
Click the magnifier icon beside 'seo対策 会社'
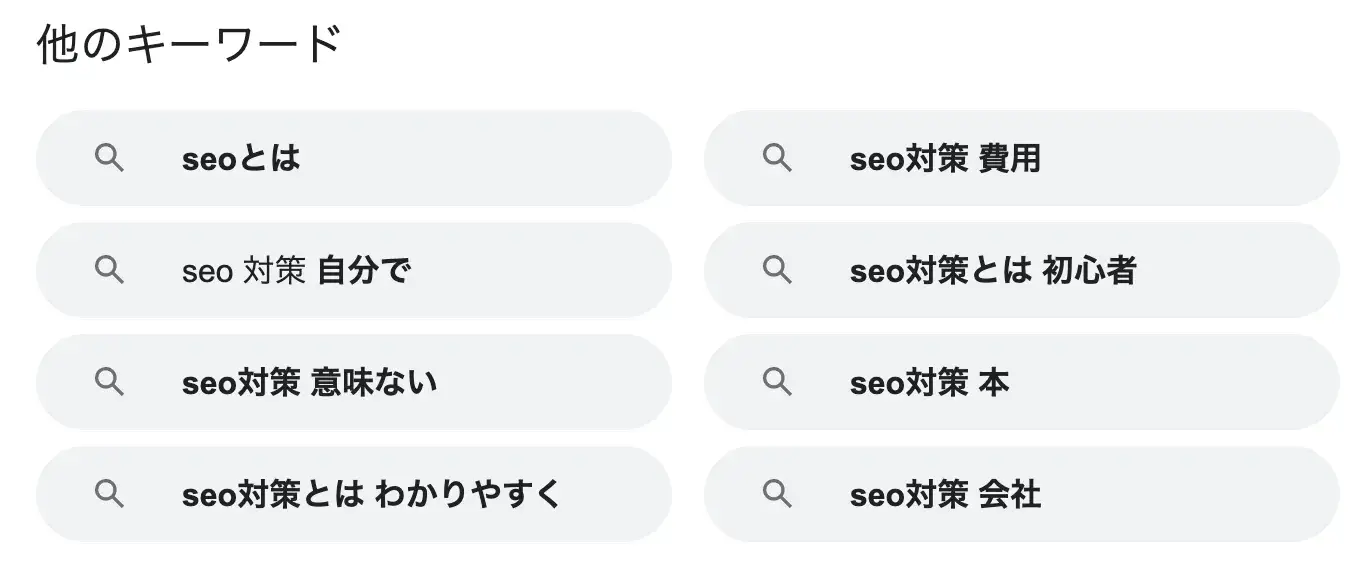coord(777,494)
